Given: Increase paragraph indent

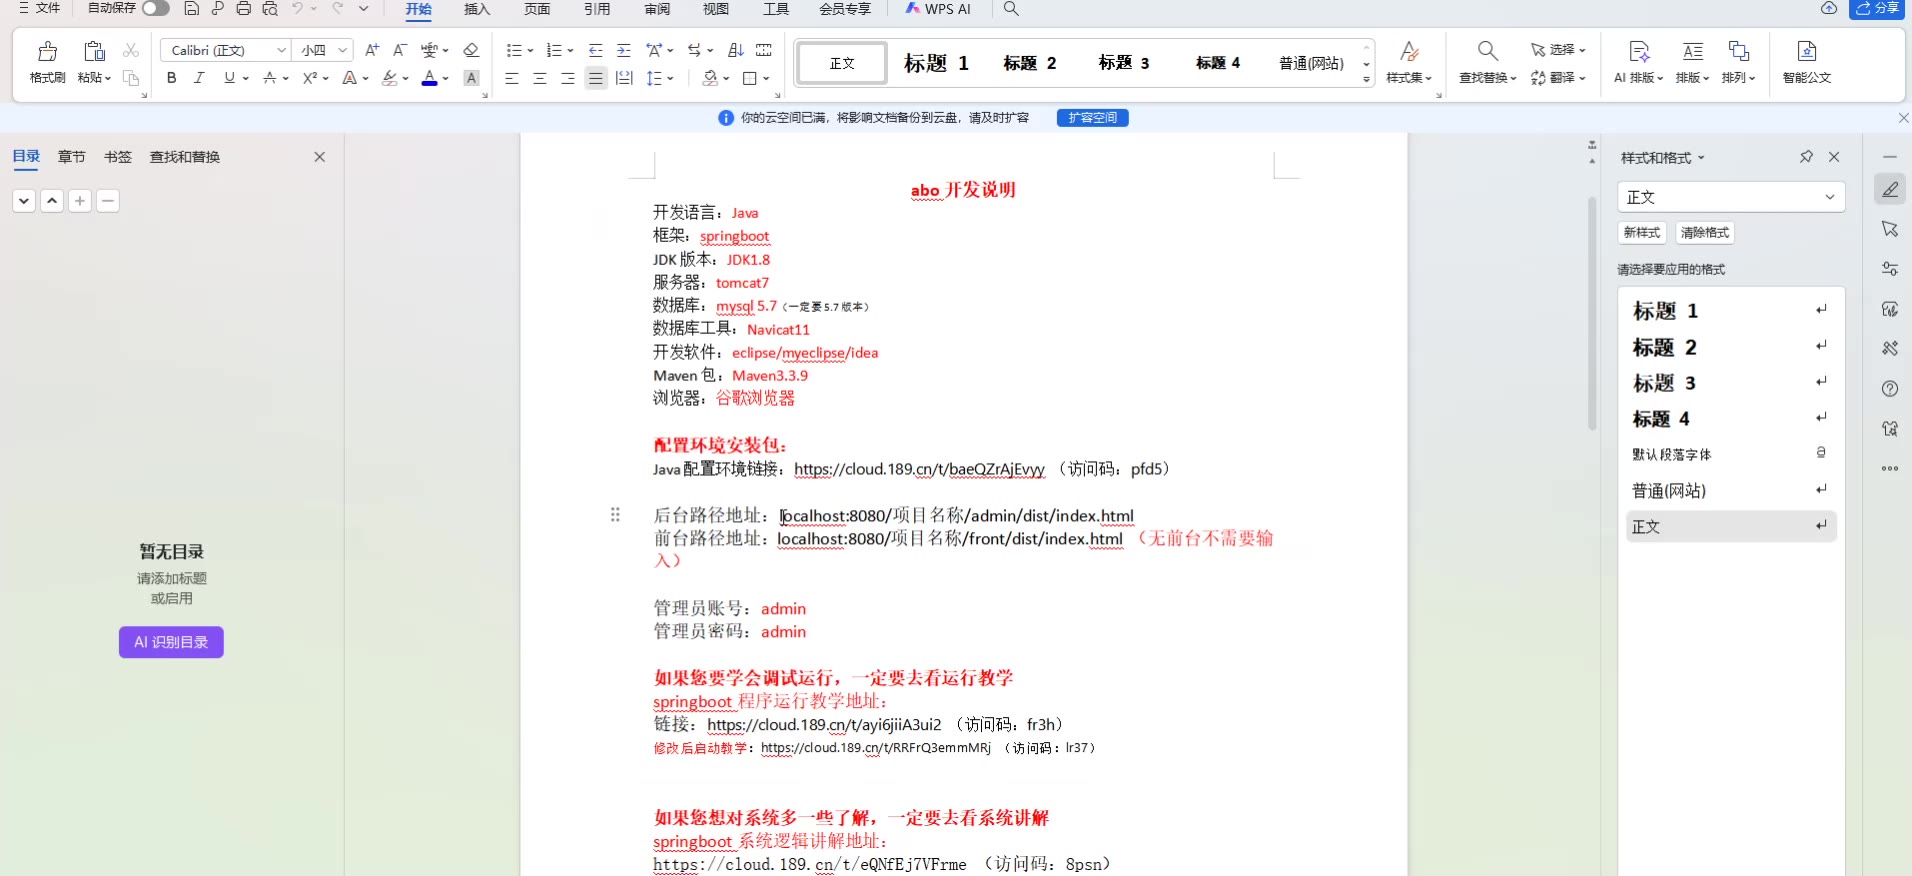Looking at the screenshot, I should pyautogui.click(x=624, y=50).
